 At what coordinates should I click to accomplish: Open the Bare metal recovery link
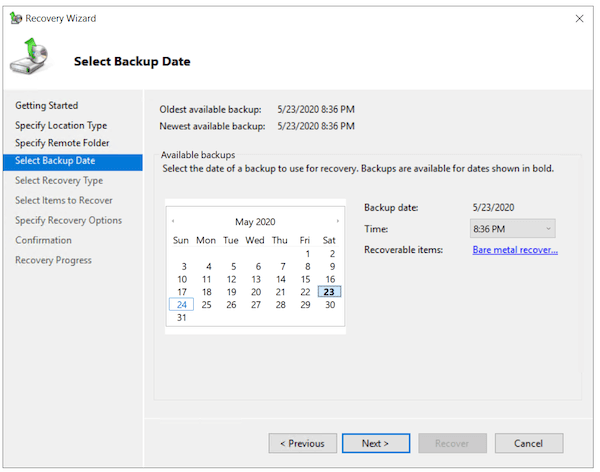(514, 249)
